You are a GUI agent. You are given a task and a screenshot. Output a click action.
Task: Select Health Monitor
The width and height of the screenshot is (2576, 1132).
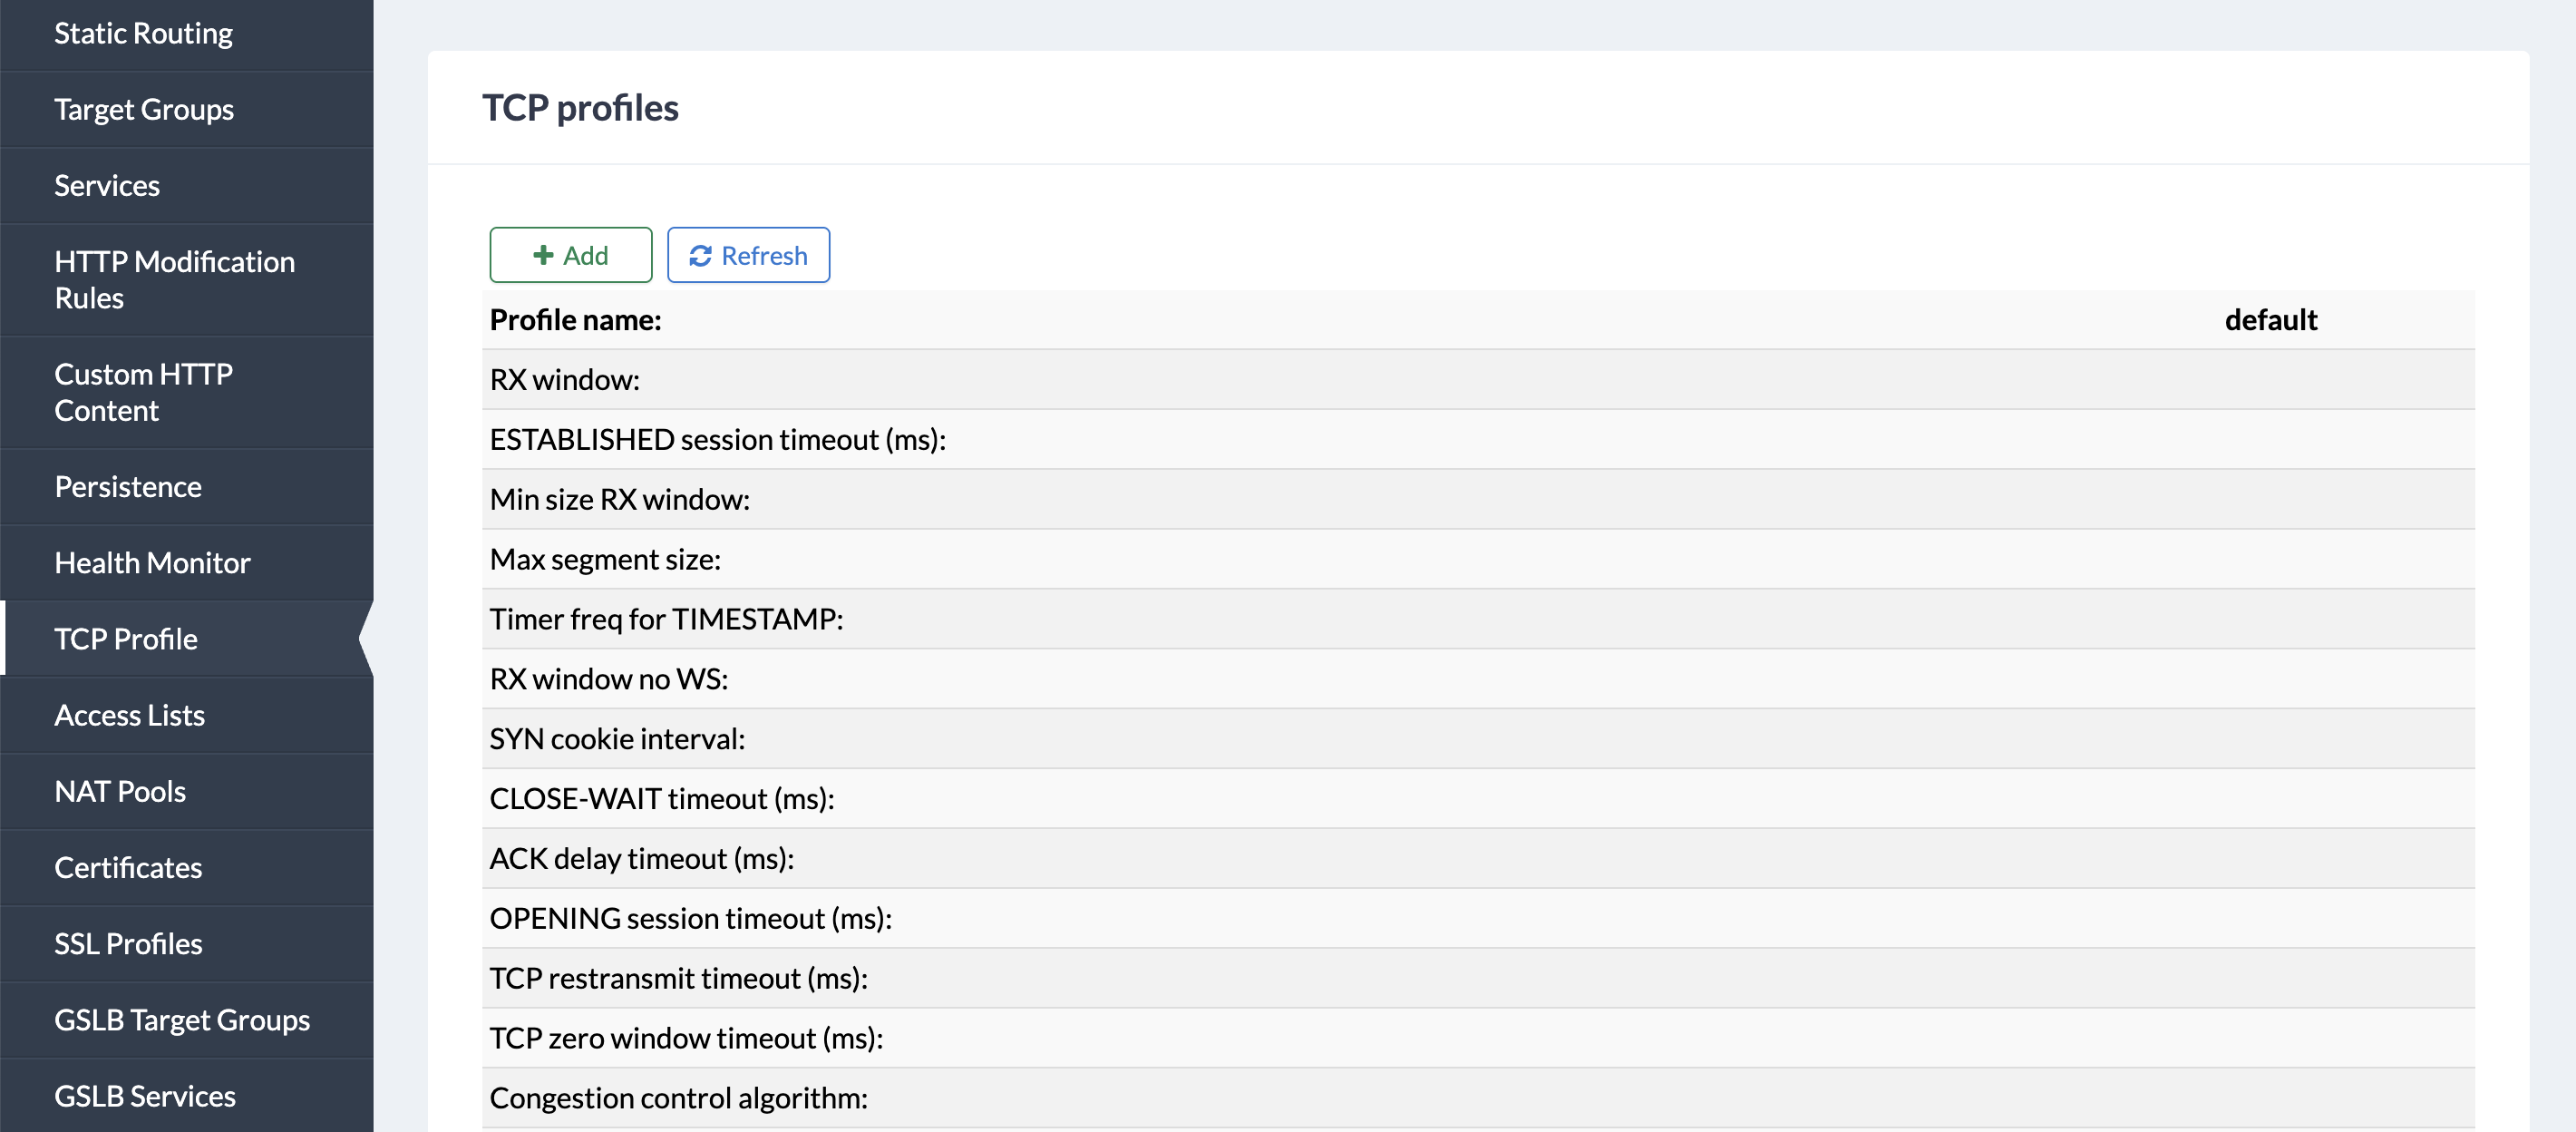152,562
